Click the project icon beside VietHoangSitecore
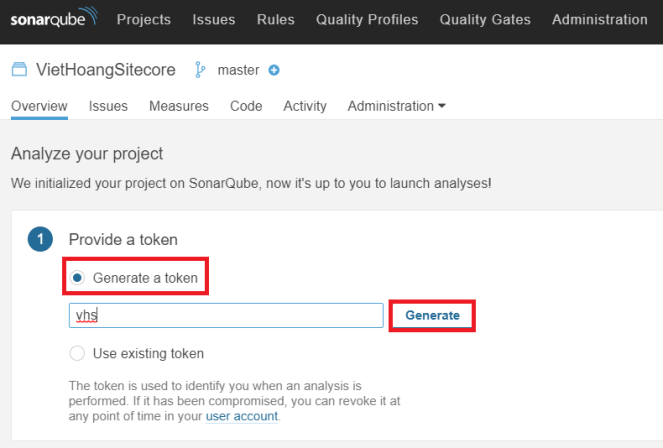663x448 pixels. [x=19, y=70]
